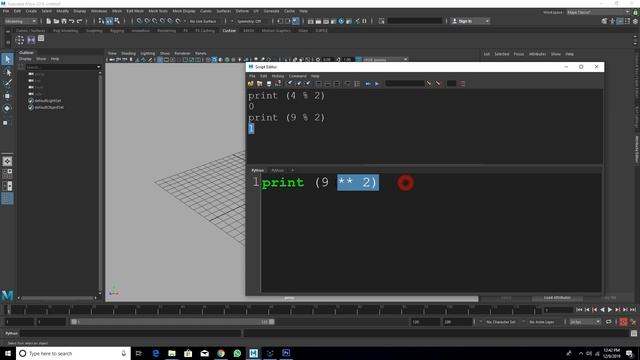Open the No Anim Layer dropdown
Screen dimensions: 640x360
(542, 322)
